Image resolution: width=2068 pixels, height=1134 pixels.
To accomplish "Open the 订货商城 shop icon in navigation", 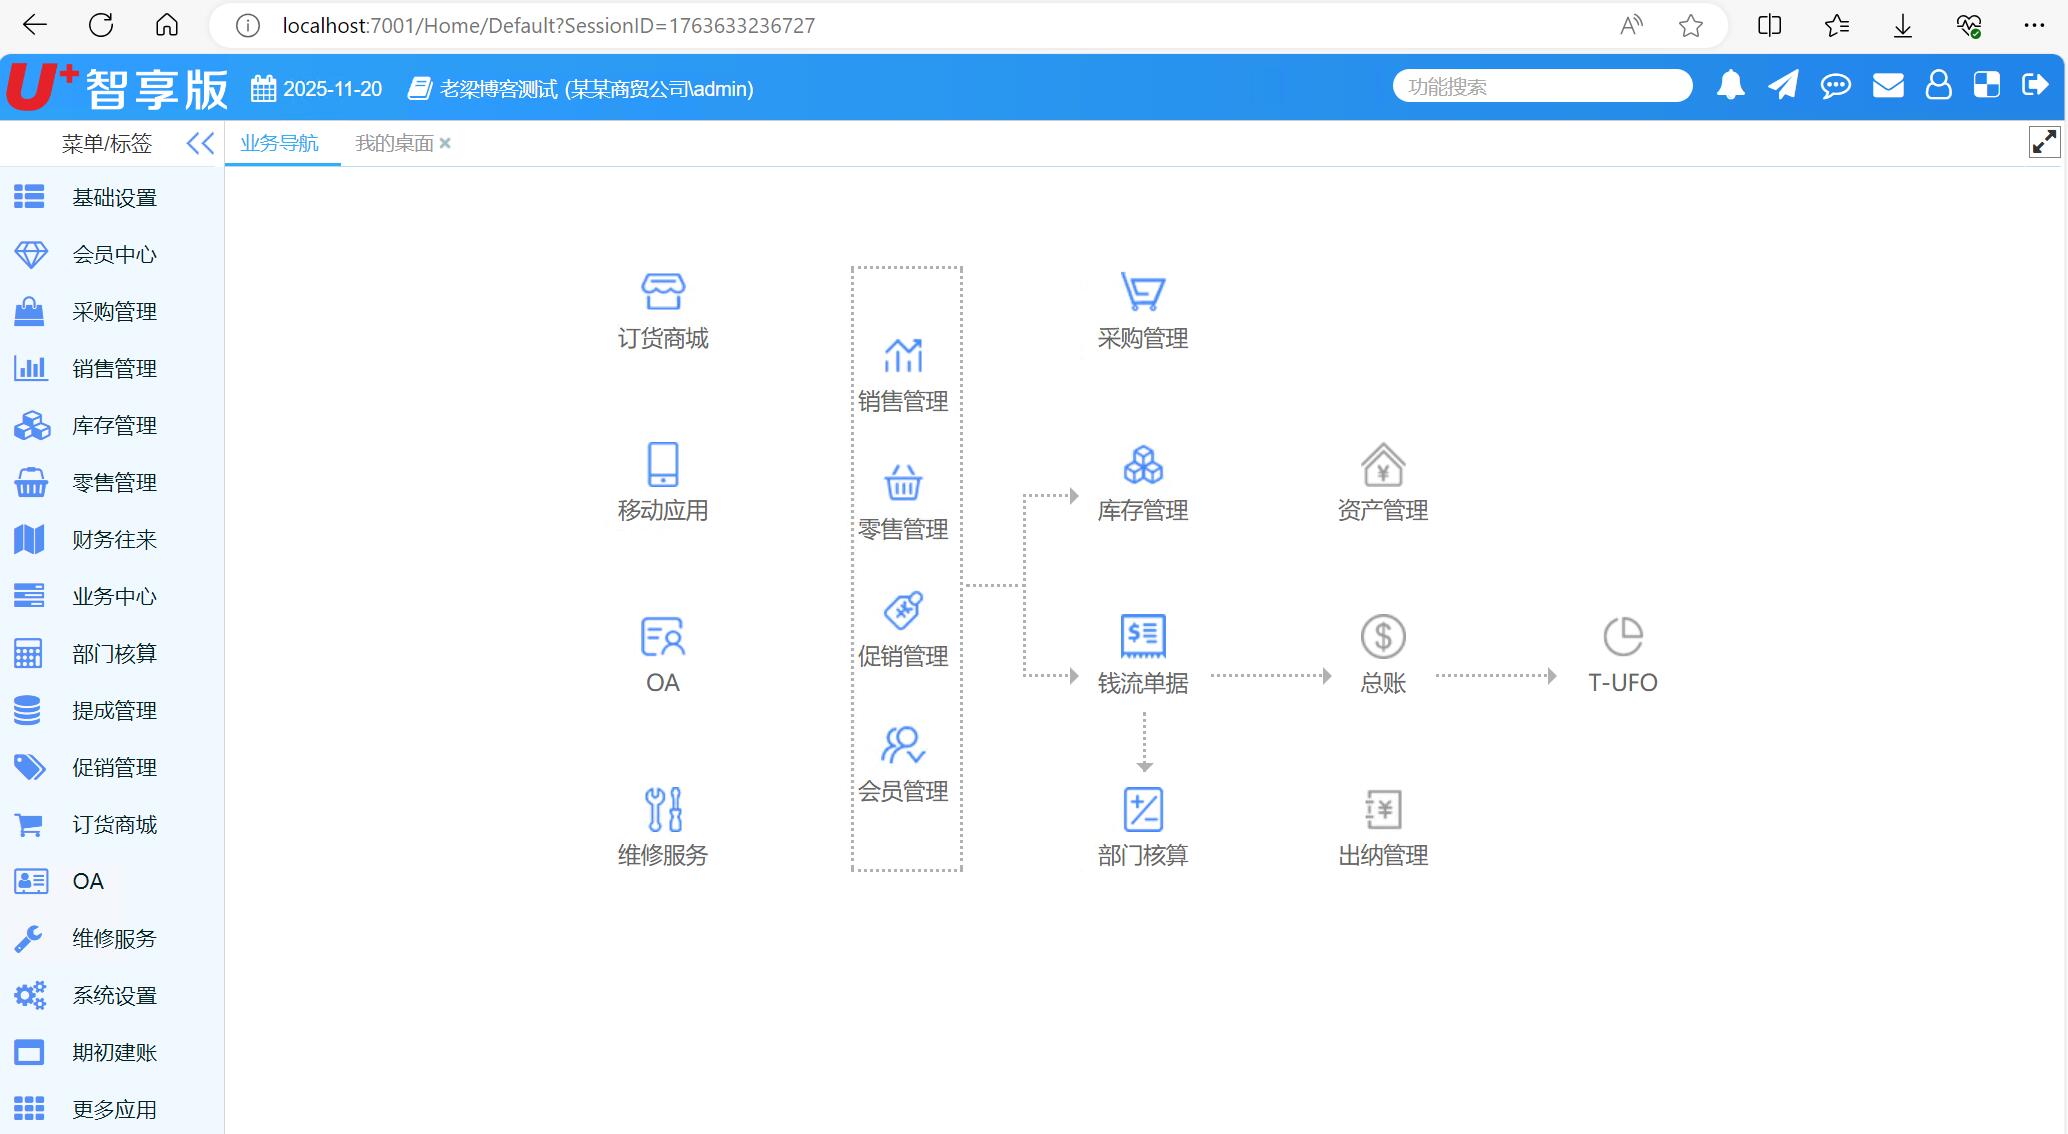I will (x=662, y=292).
